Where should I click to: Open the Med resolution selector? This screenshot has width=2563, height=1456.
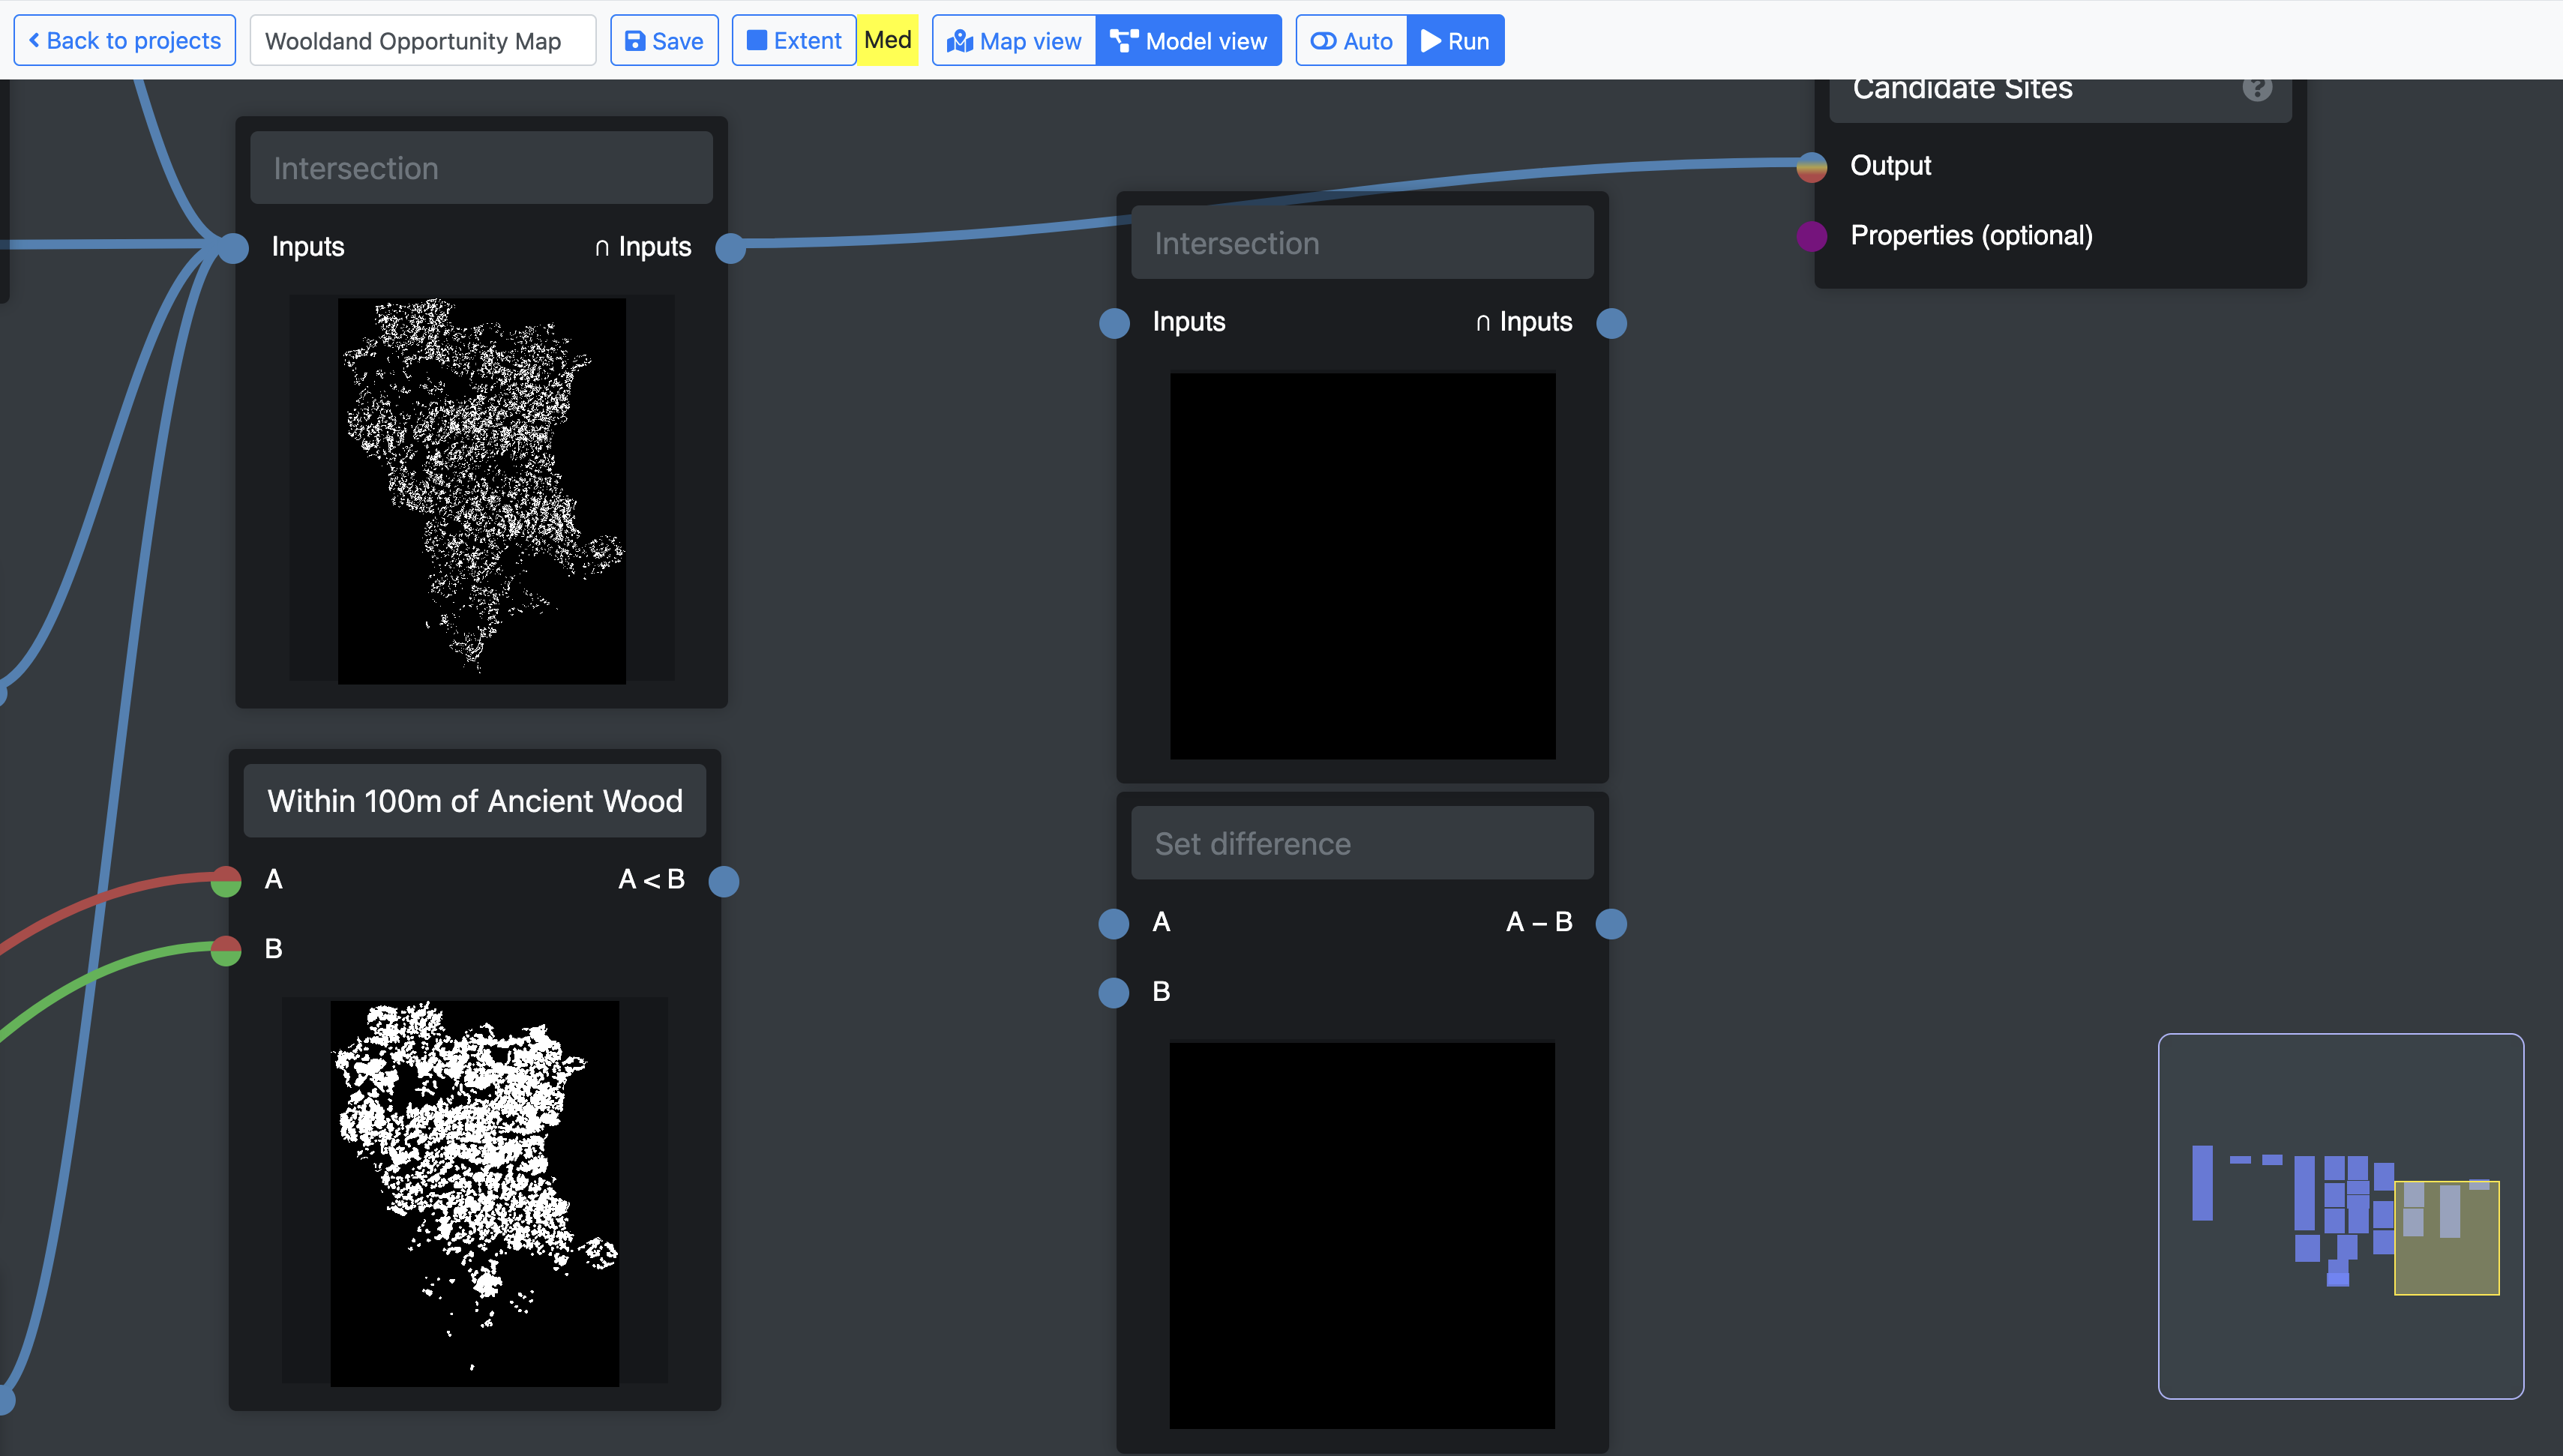(887, 41)
